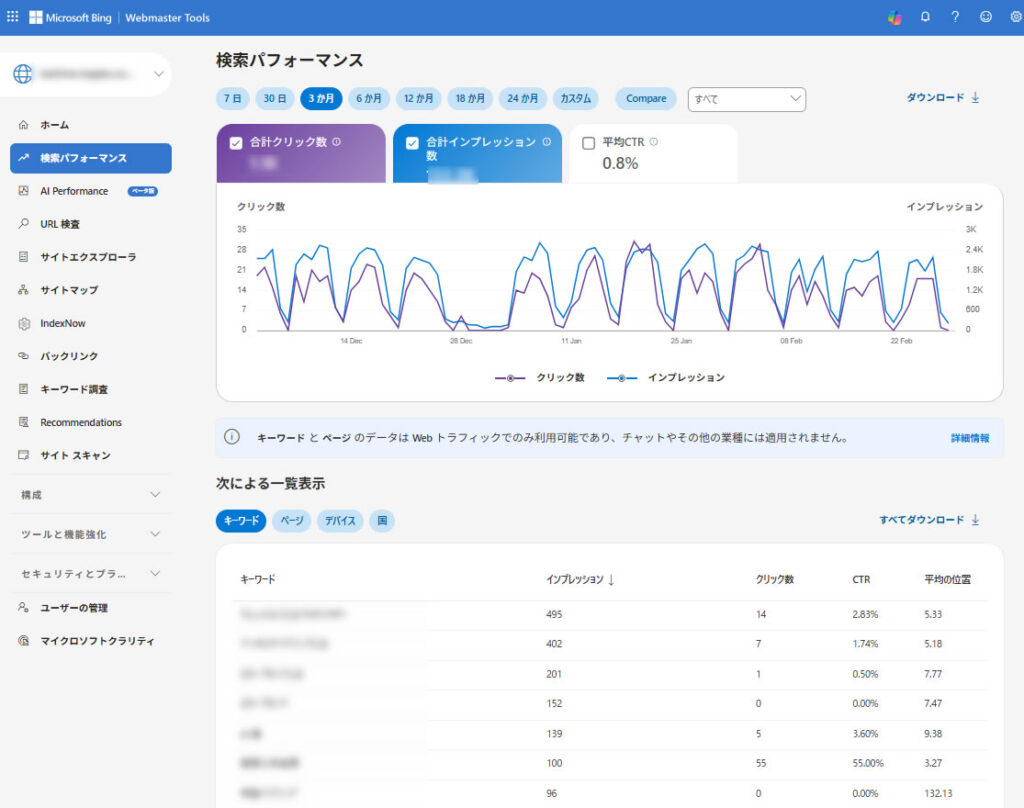Open the notification bell

925,17
